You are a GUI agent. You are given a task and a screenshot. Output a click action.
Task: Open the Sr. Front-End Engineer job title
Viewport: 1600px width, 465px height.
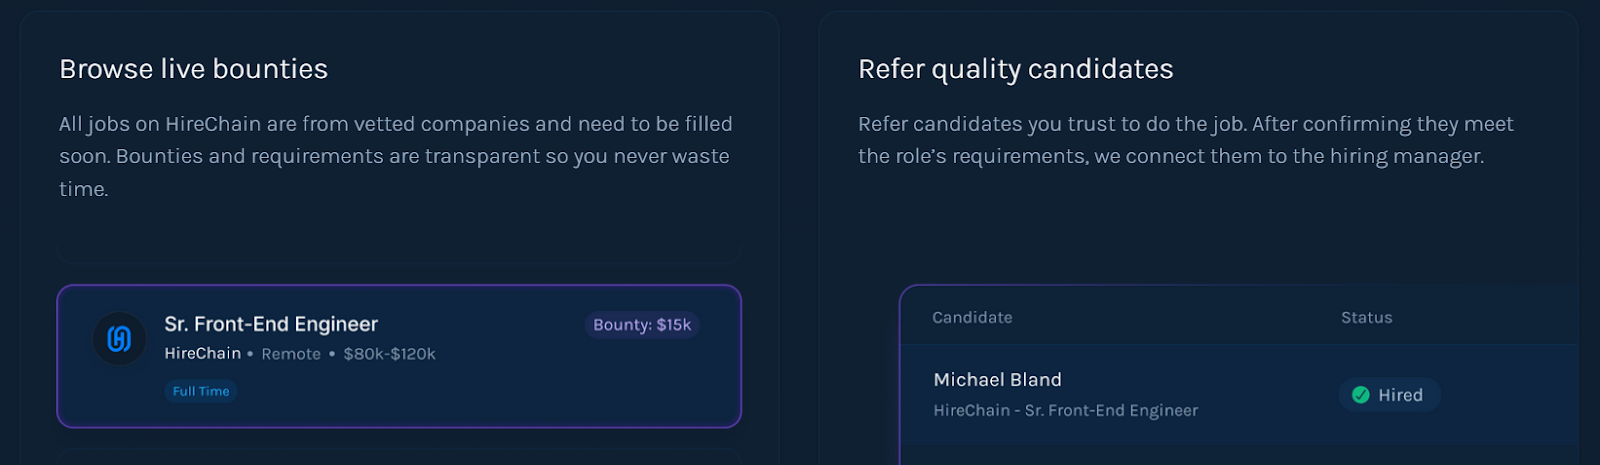tap(271, 324)
